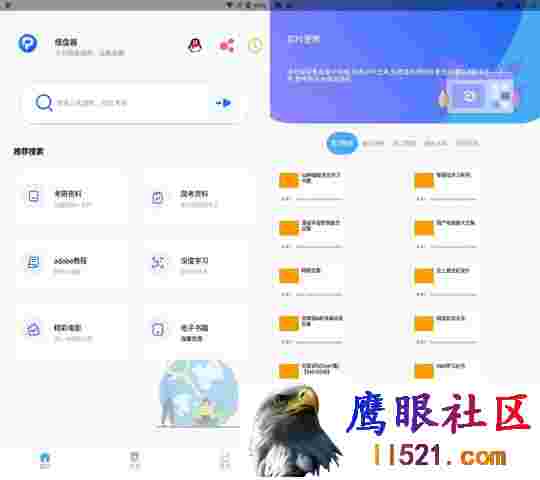Switch to the home tab in bottom bar
Image resolution: width=540 pixels, height=480 pixels.
[x=45, y=460]
